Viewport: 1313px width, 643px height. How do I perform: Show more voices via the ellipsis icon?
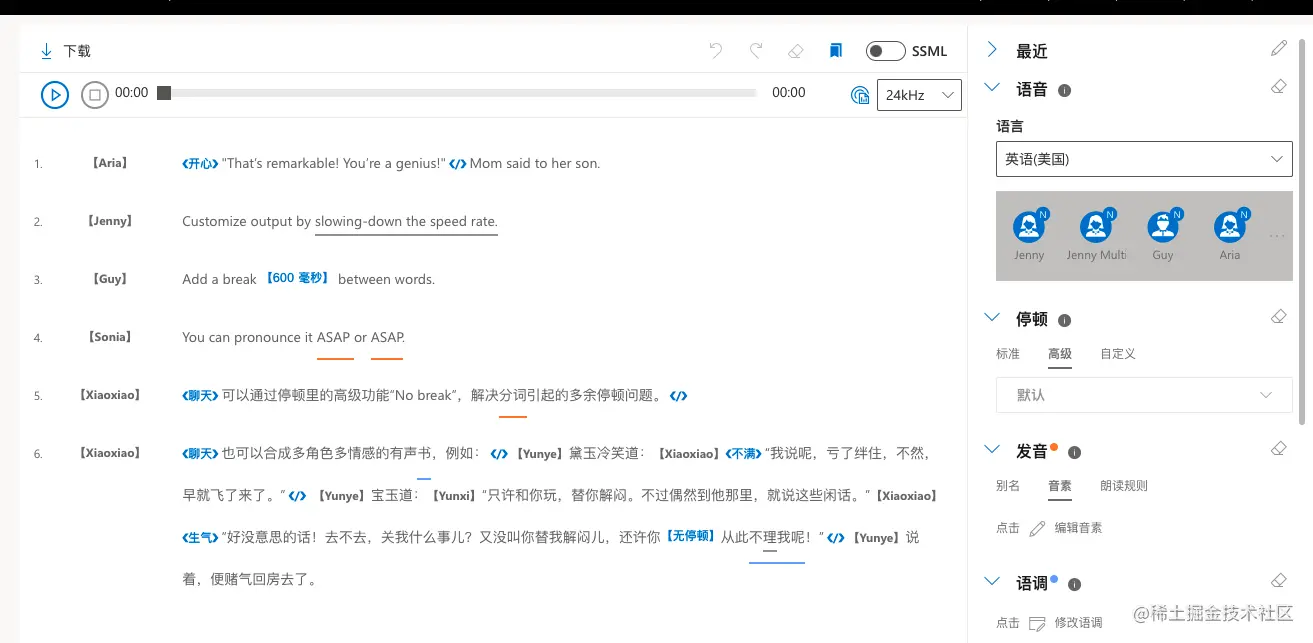[1277, 236]
